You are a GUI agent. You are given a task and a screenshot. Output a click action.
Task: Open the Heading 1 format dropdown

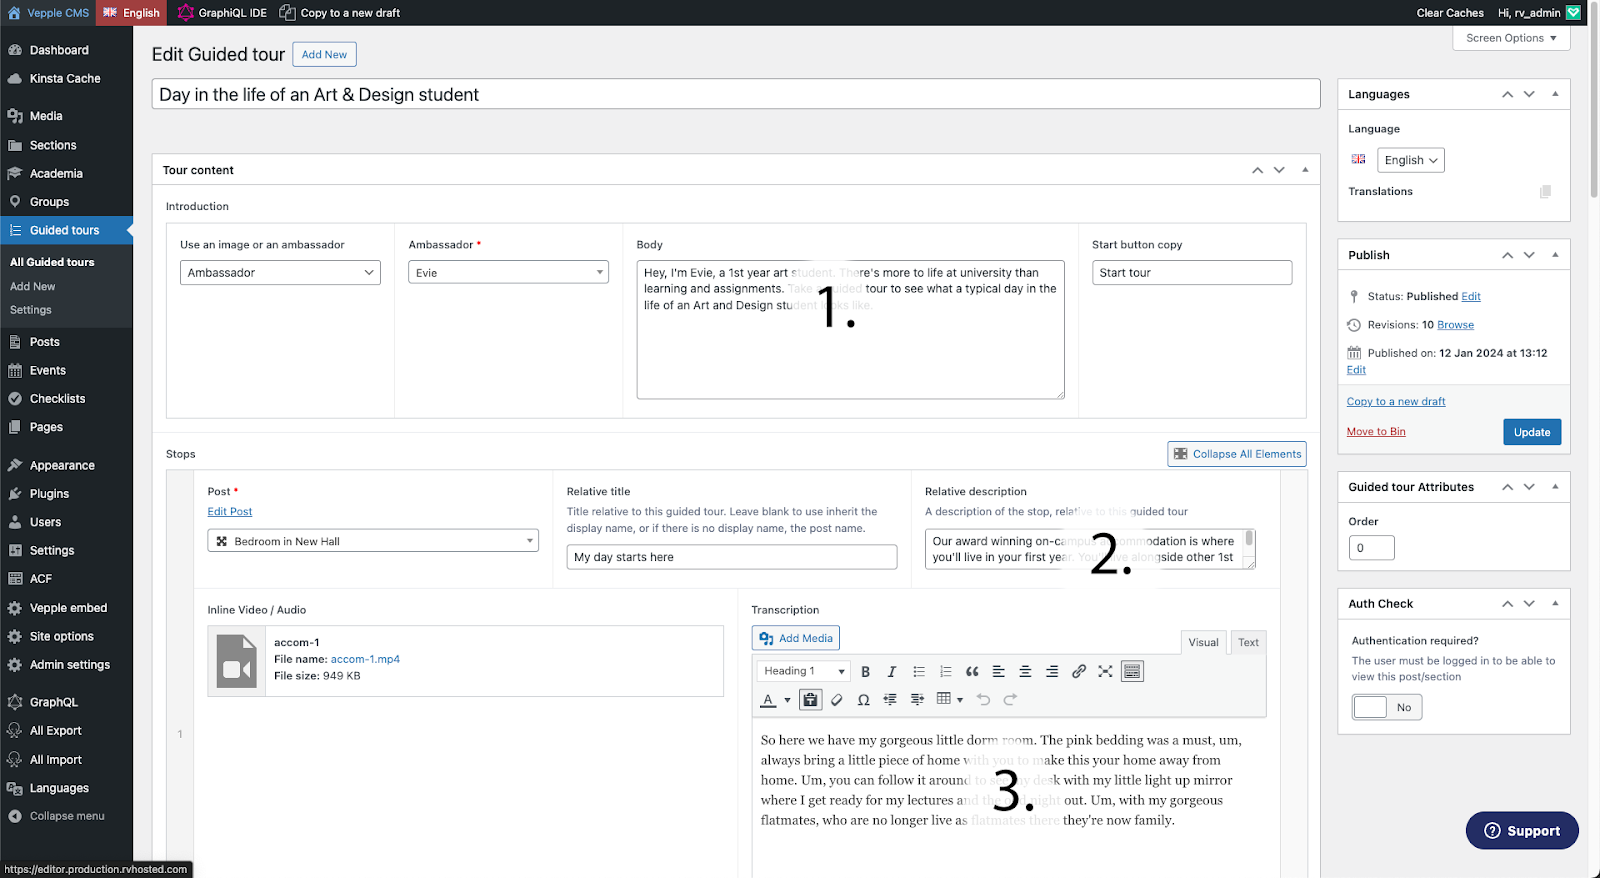pyautogui.click(x=803, y=672)
